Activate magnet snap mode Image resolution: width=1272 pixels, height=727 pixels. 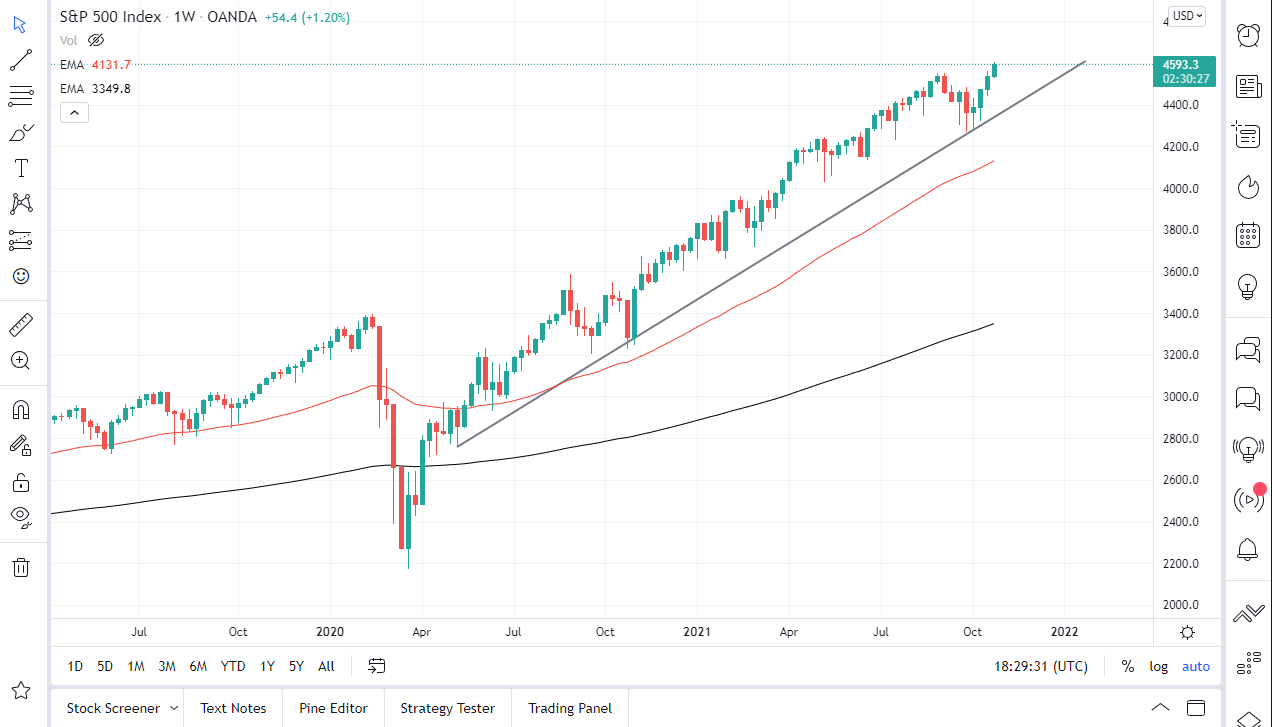point(20,409)
